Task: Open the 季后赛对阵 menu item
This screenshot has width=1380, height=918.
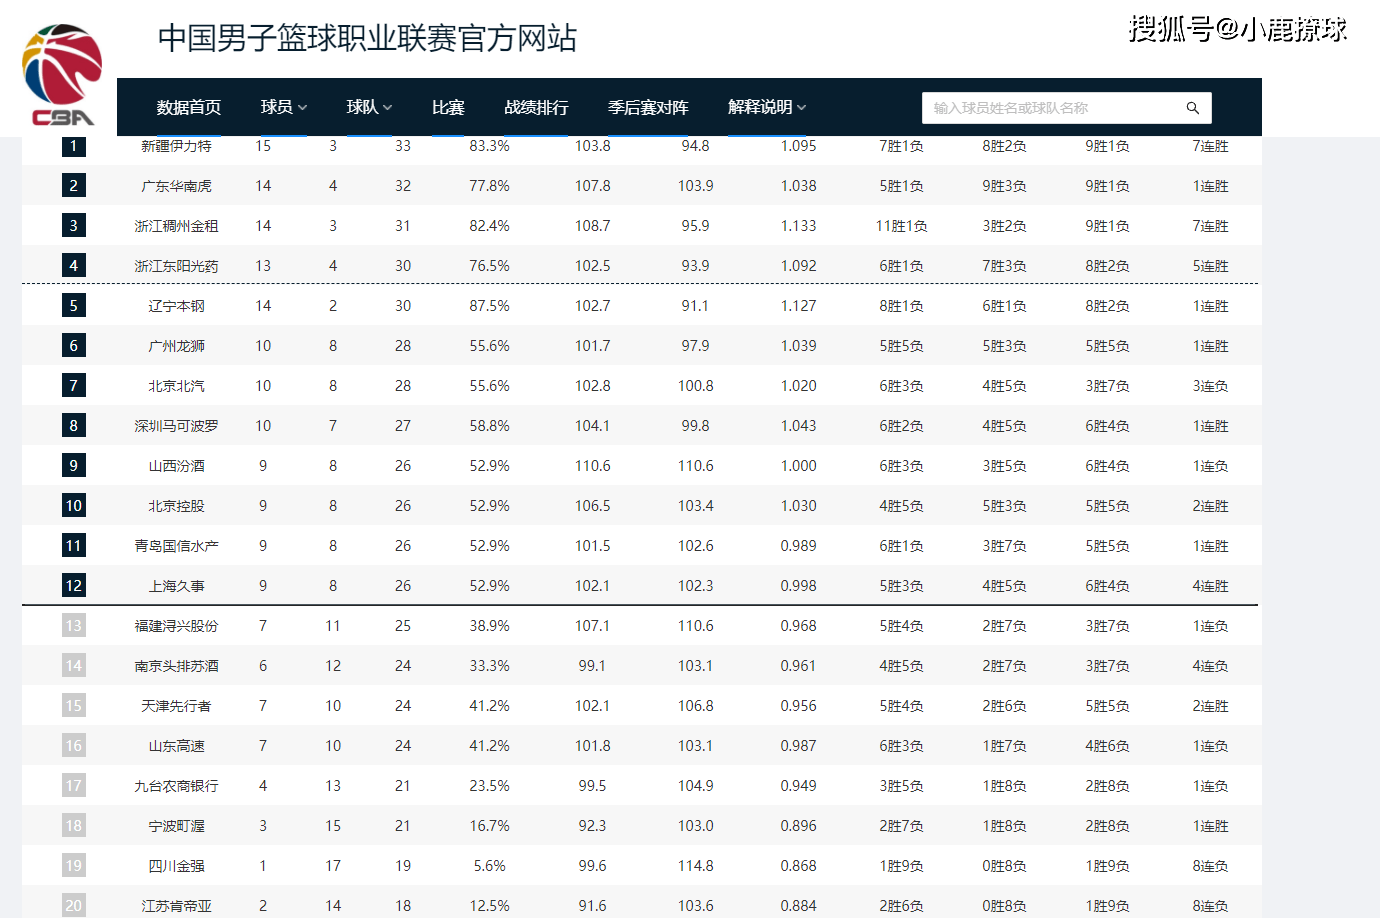Action: [x=648, y=107]
